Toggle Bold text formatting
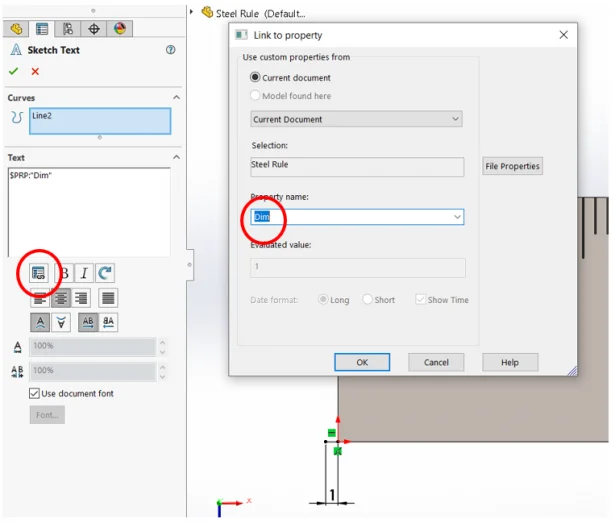Viewport: 615px width, 523px height. tap(64, 273)
